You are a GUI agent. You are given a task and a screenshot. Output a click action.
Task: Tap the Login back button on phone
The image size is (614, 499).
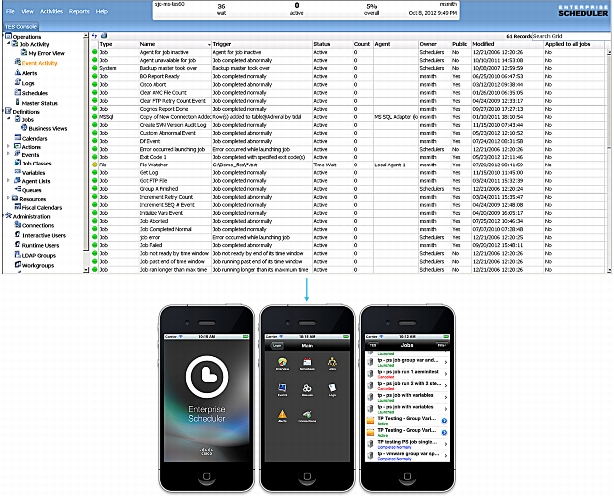click(x=277, y=345)
